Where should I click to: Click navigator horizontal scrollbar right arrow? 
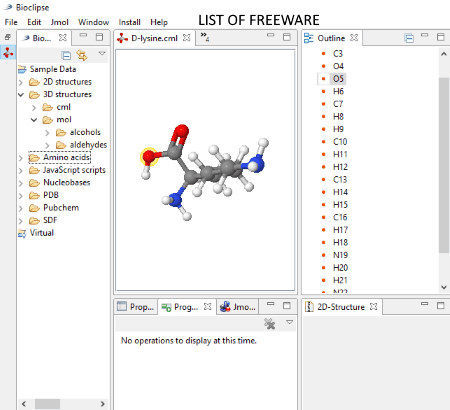102,404
